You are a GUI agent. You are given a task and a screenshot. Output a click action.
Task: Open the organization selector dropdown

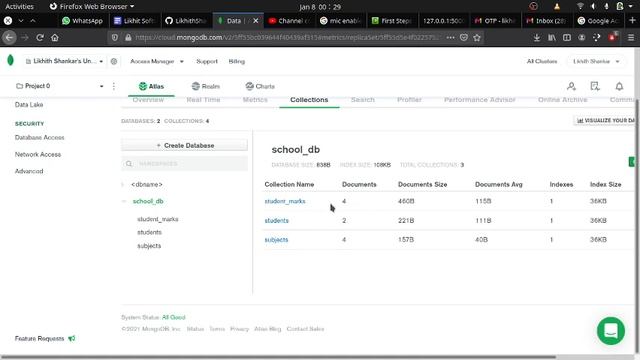(x=64, y=61)
